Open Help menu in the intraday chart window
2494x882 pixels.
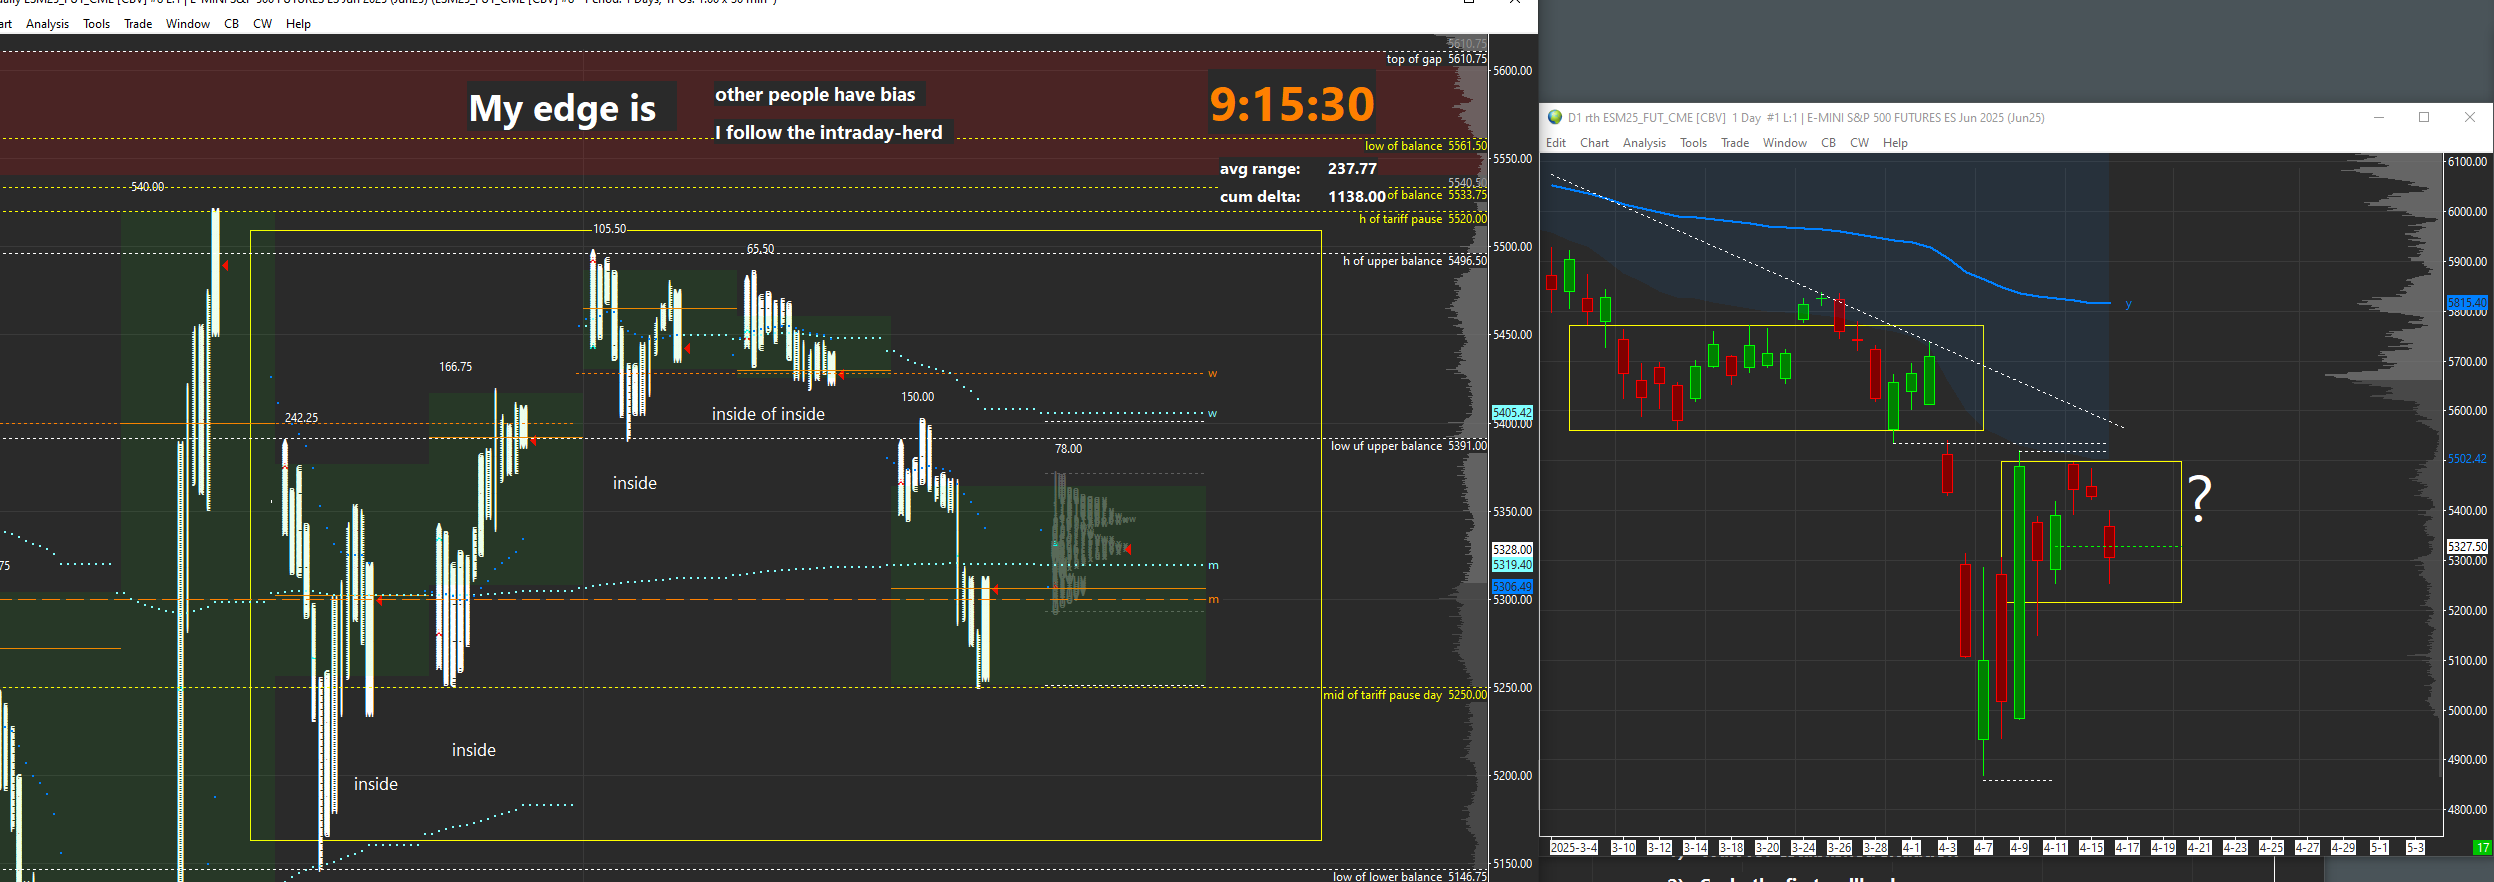(298, 24)
